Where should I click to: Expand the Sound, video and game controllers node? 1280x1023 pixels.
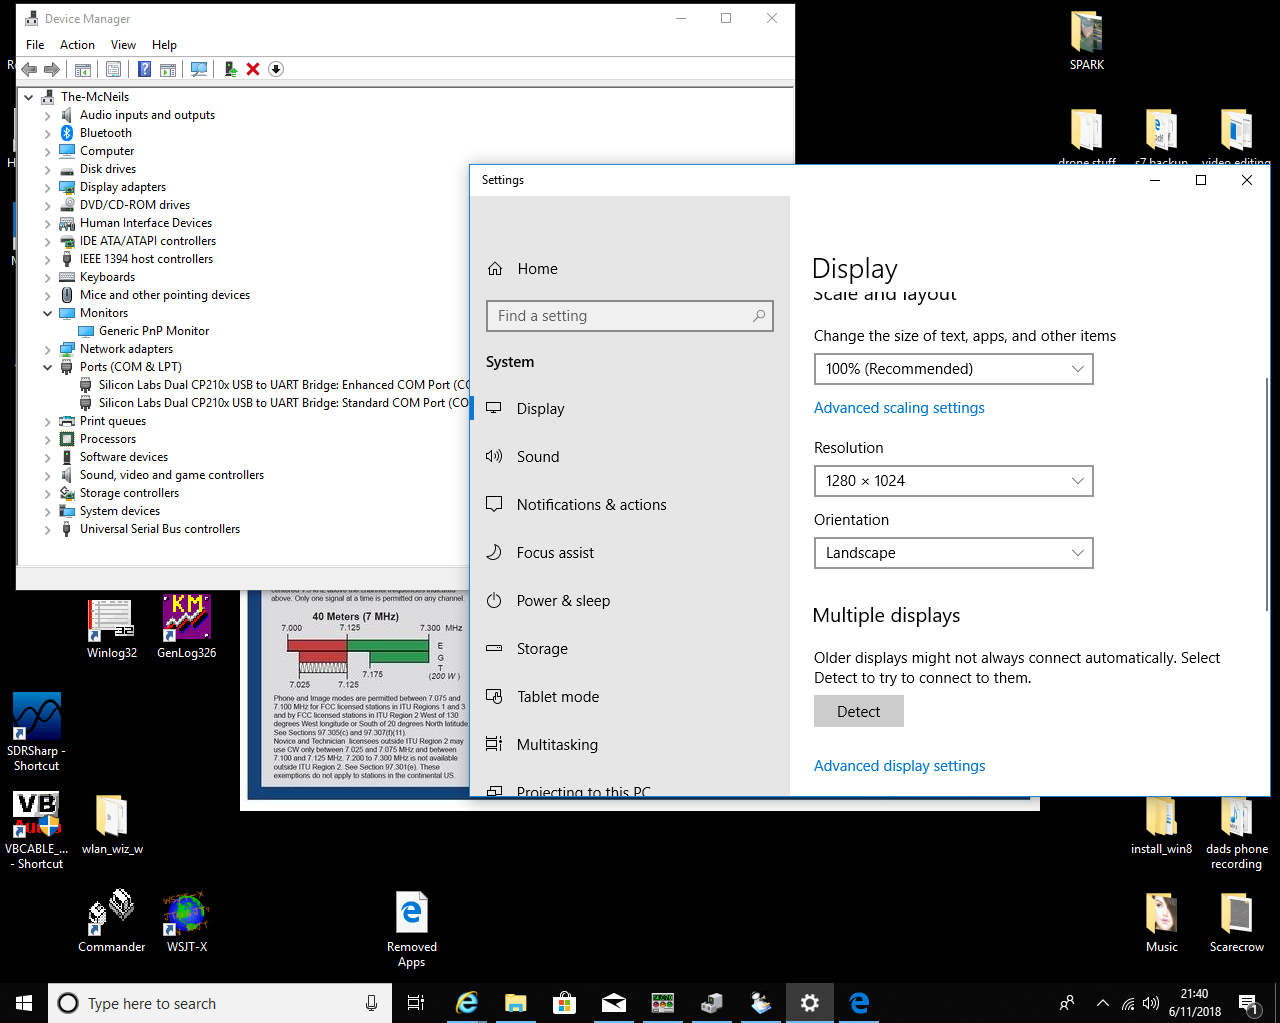pyautogui.click(x=47, y=475)
